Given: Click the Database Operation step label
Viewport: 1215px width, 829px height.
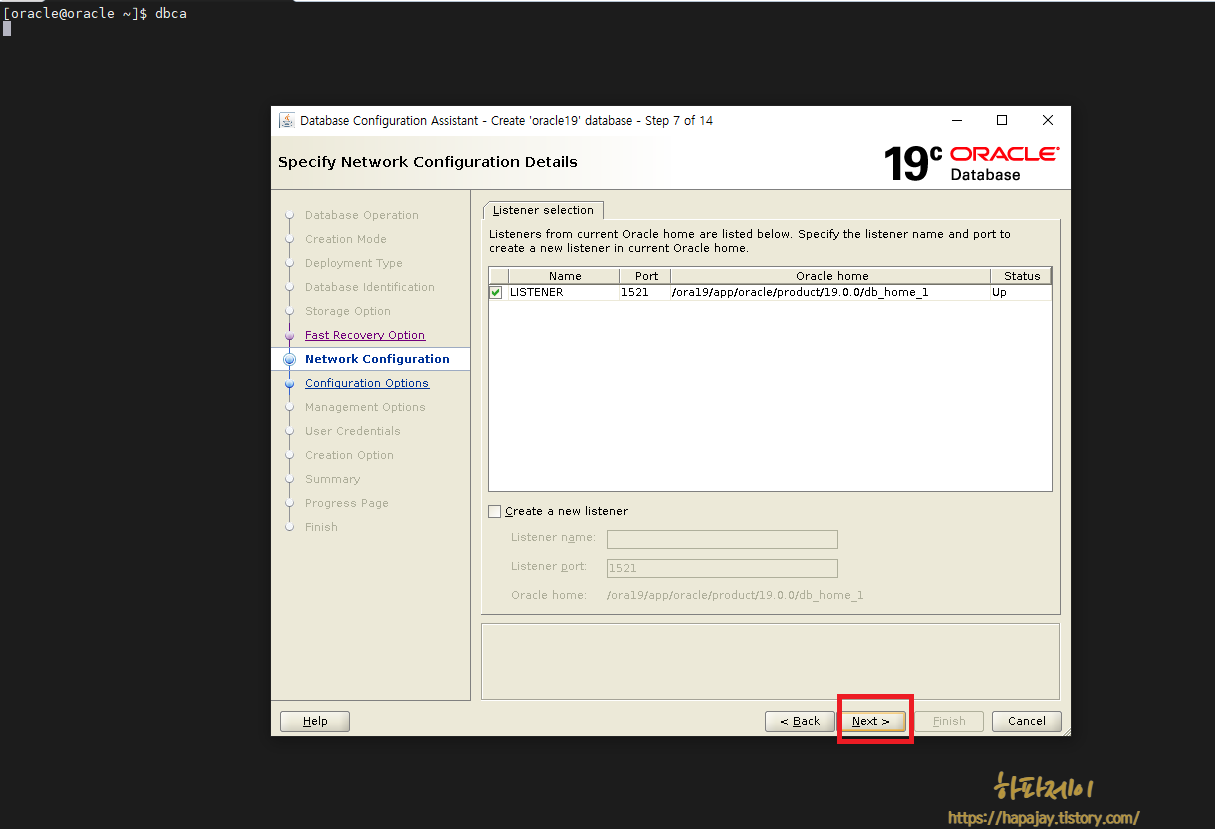Looking at the screenshot, I should coord(362,215).
